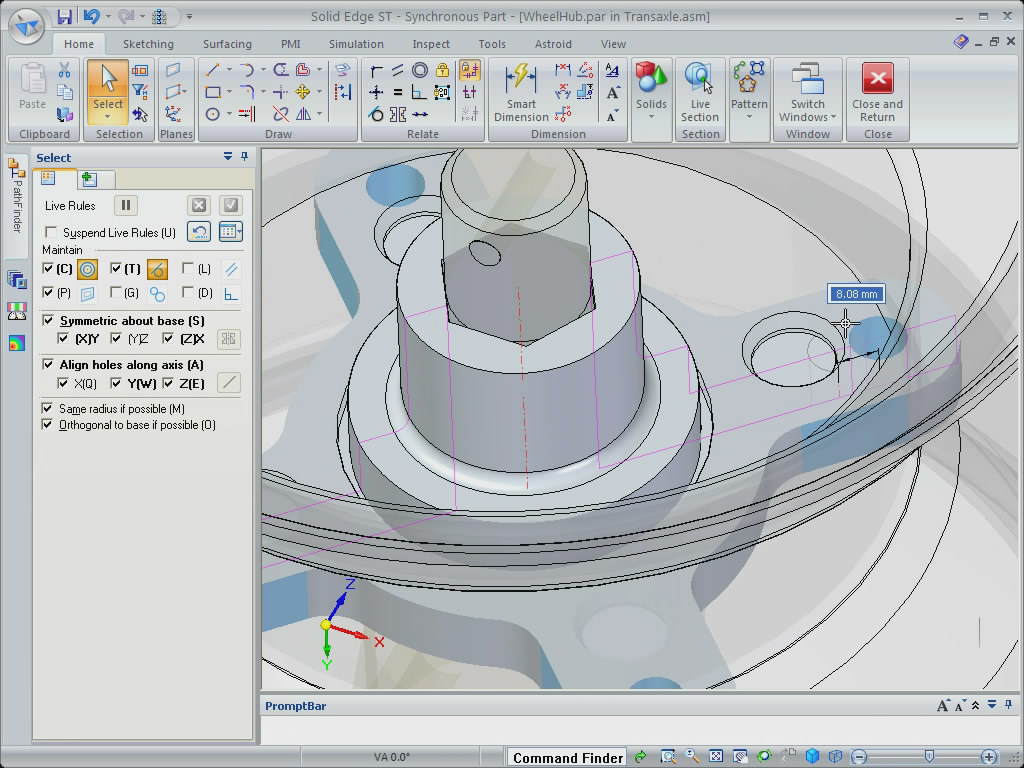Click the zoom slider handle
Screen dimensions: 1024x768
pyautogui.click(x=929, y=756)
